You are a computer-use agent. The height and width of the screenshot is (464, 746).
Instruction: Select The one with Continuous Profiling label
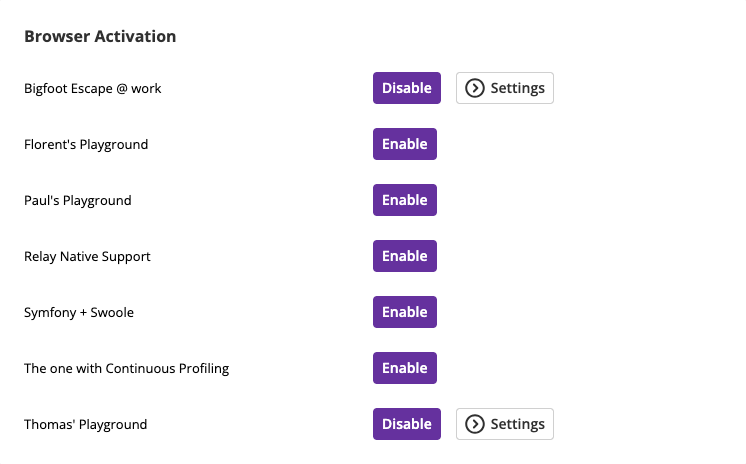pyautogui.click(x=127, y=369)
